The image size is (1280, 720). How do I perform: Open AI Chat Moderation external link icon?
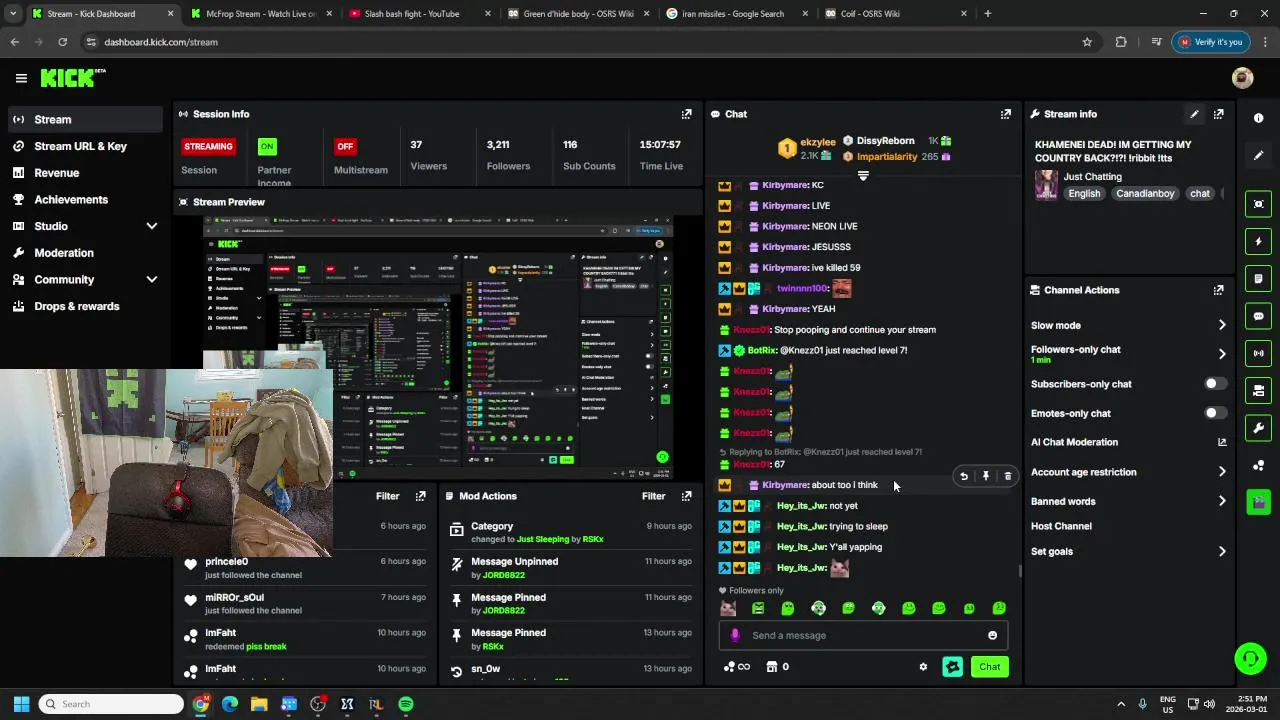point(1221,442)
